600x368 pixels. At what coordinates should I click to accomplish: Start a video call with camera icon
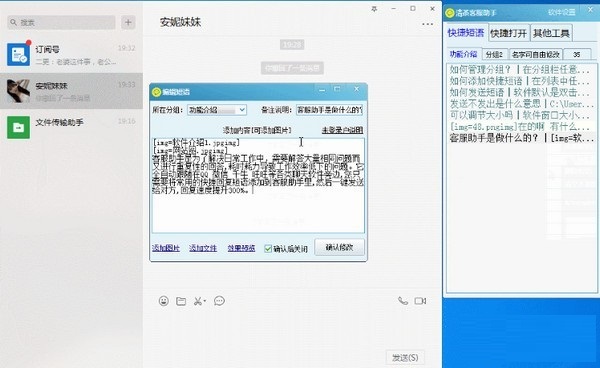420,301
